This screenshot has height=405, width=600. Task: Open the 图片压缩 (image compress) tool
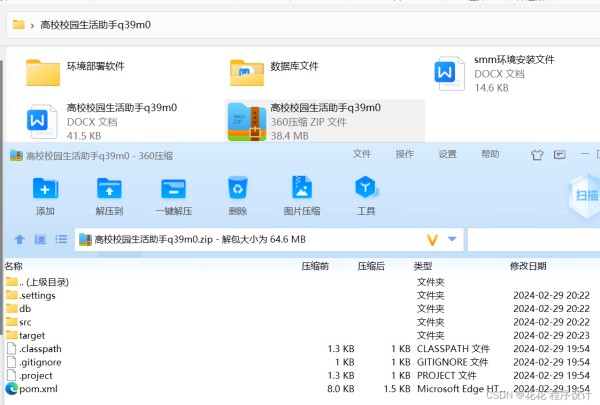click(x=302, y=187)
